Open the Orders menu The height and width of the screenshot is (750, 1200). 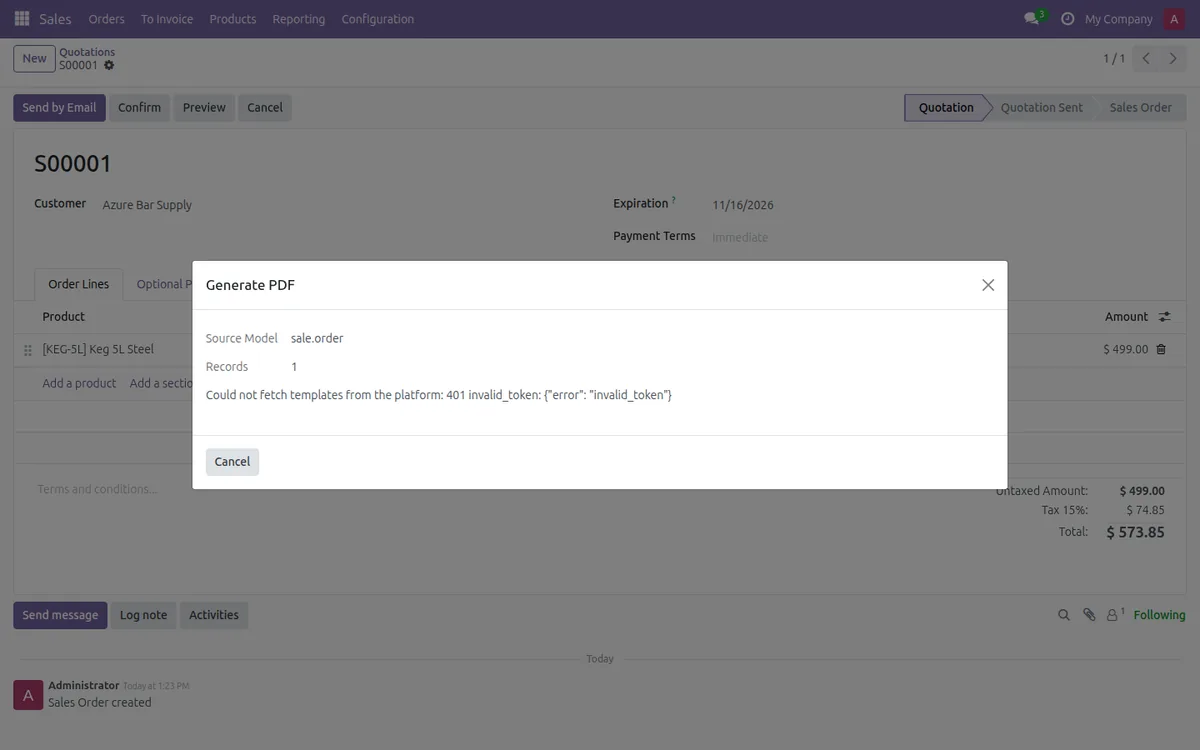(106, 19)
